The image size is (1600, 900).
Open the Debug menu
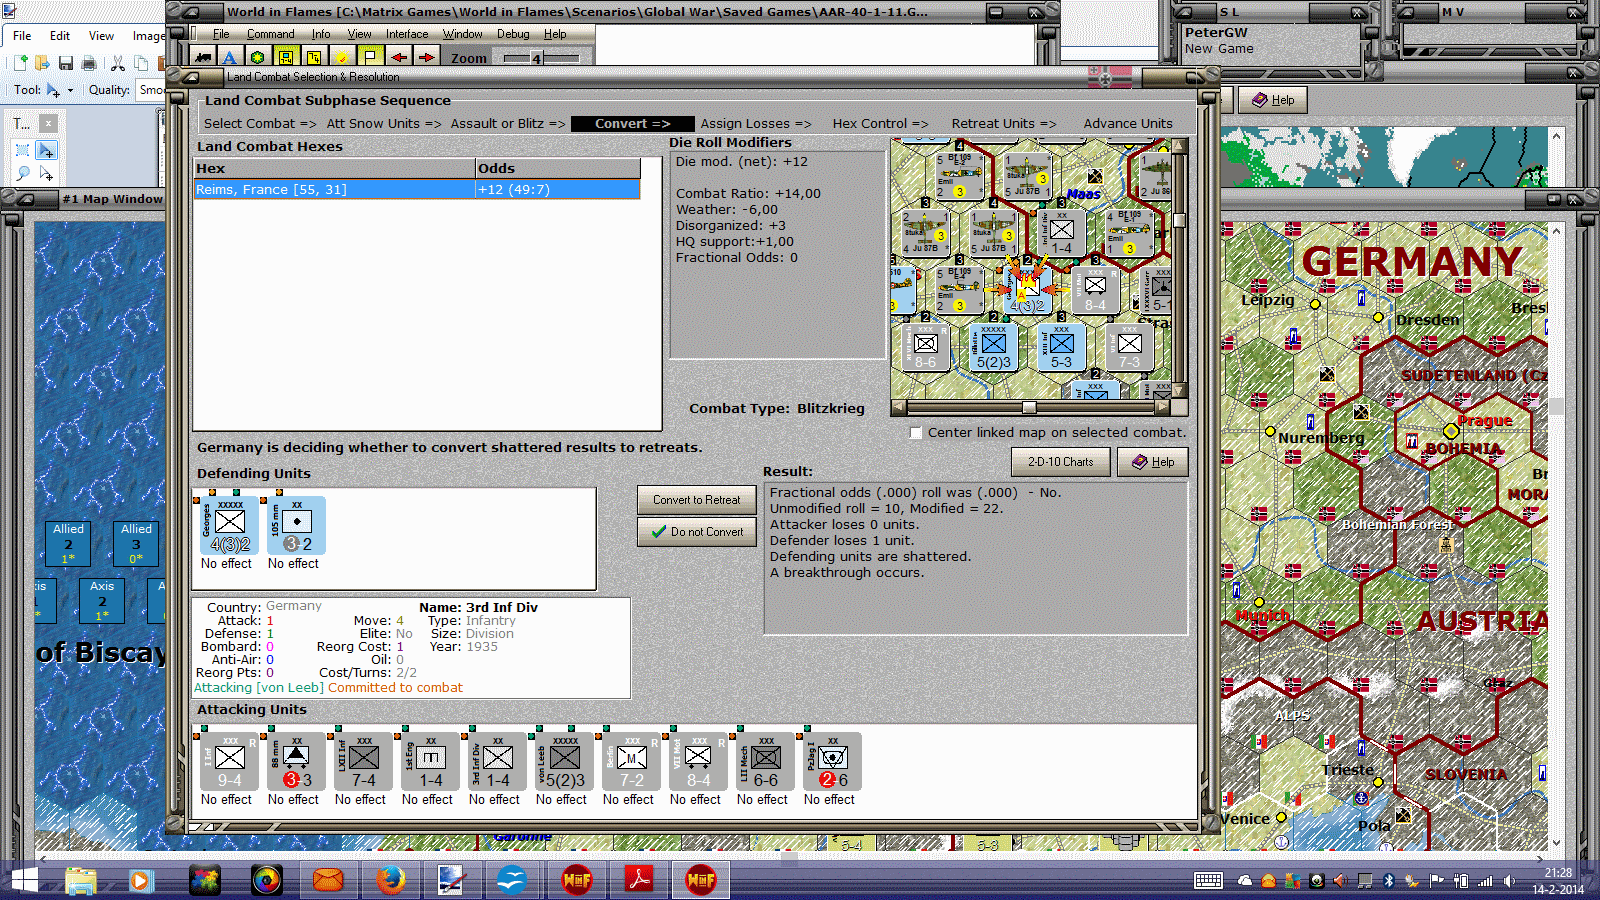(513, 34)
